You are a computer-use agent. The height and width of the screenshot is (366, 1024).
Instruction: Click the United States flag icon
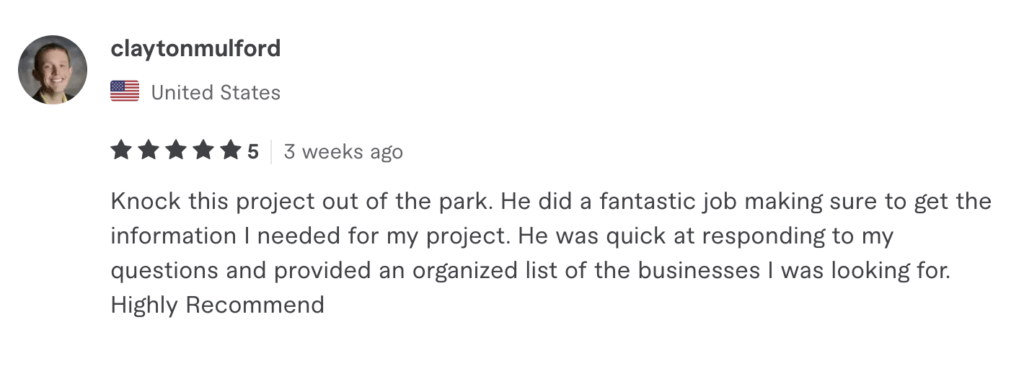125,92
